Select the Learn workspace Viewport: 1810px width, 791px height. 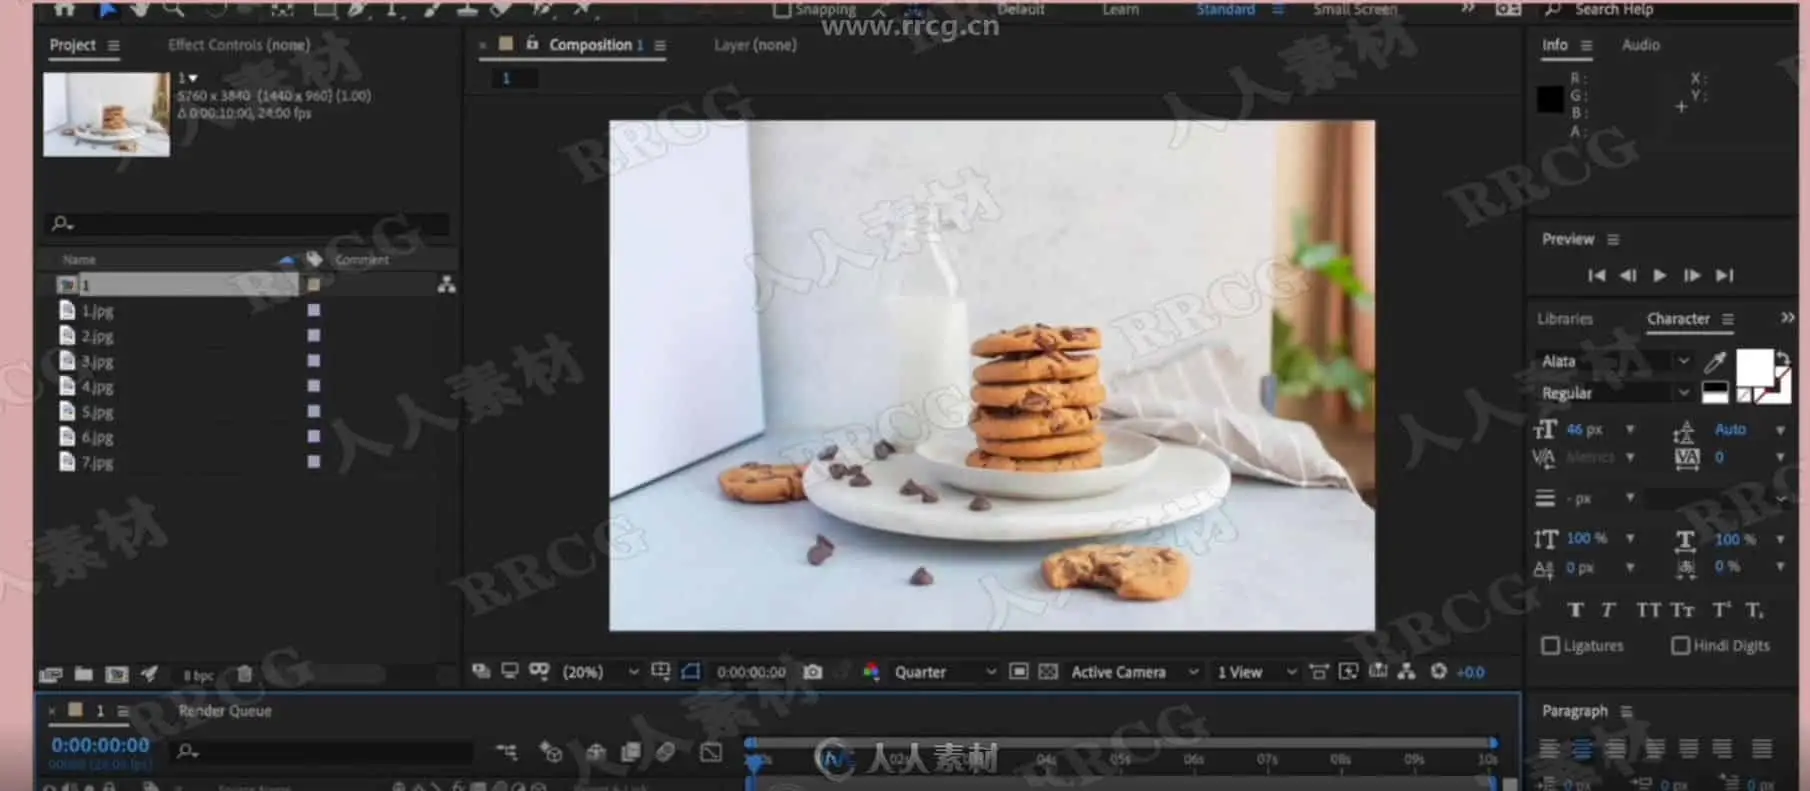click(1120, 9)
